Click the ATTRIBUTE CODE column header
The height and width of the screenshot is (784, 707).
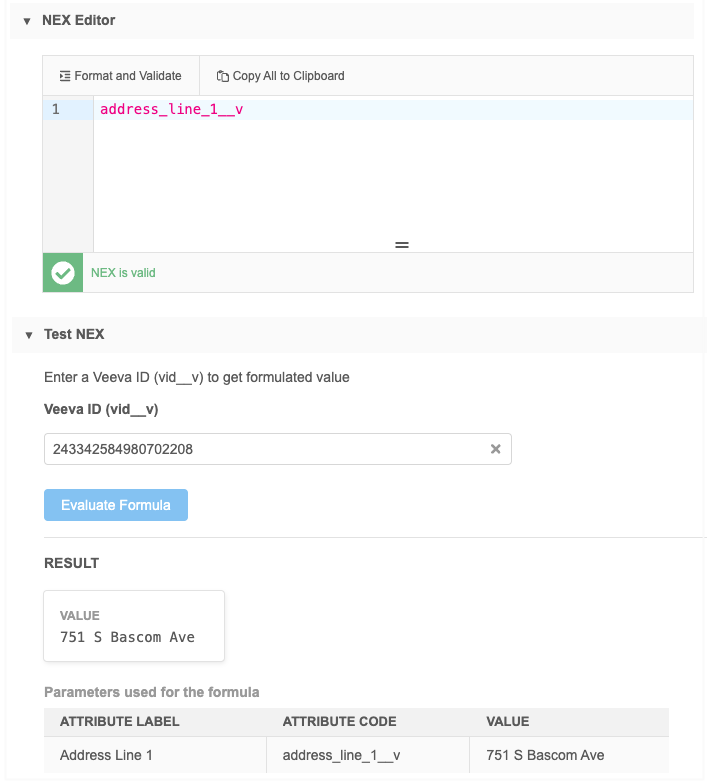pyautogui.click(x=340, y=721)
